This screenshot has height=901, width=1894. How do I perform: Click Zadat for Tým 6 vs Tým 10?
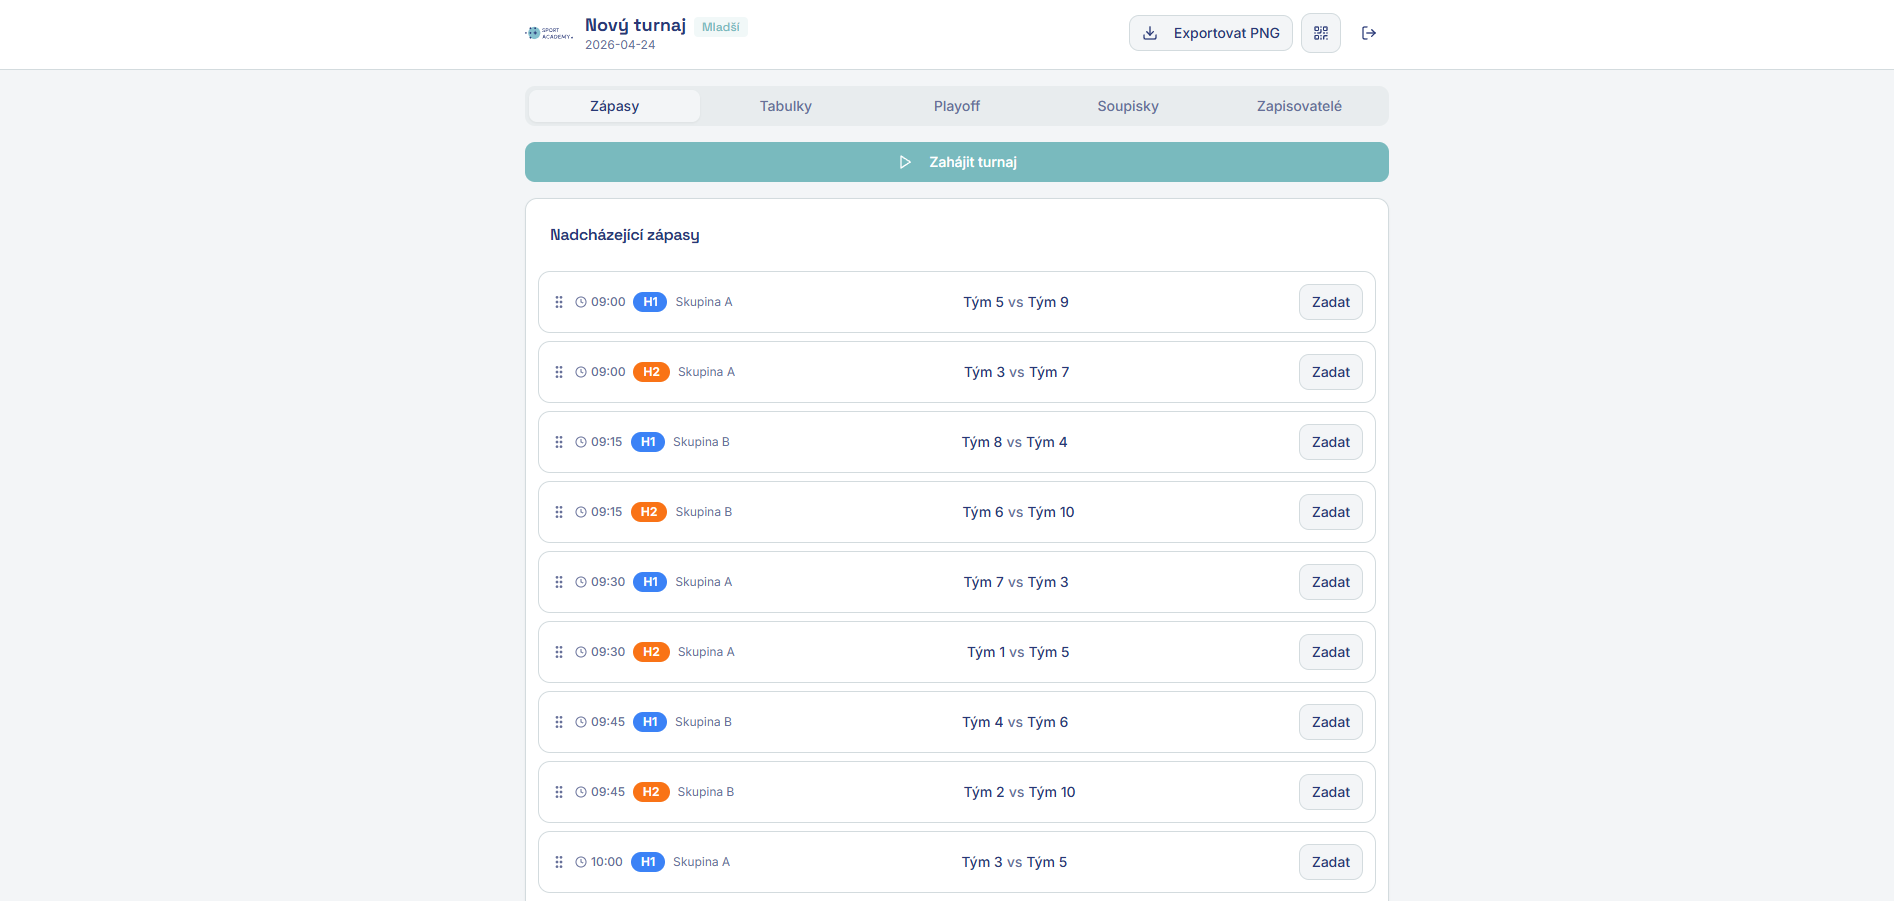click(1330, 512)
